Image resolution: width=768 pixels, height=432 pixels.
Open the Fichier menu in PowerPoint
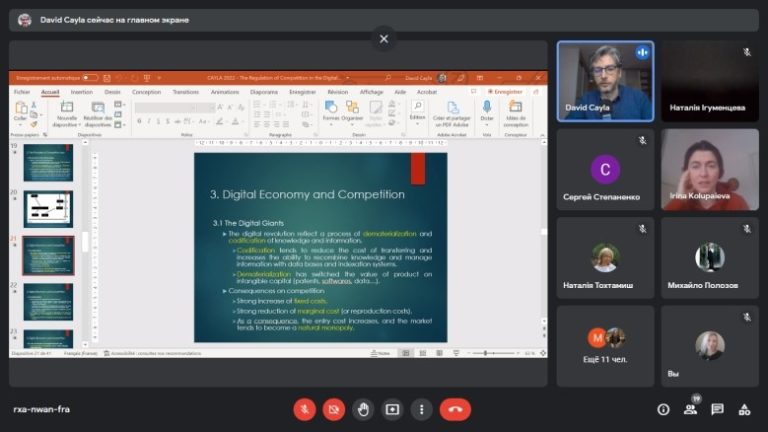point(22,92)
